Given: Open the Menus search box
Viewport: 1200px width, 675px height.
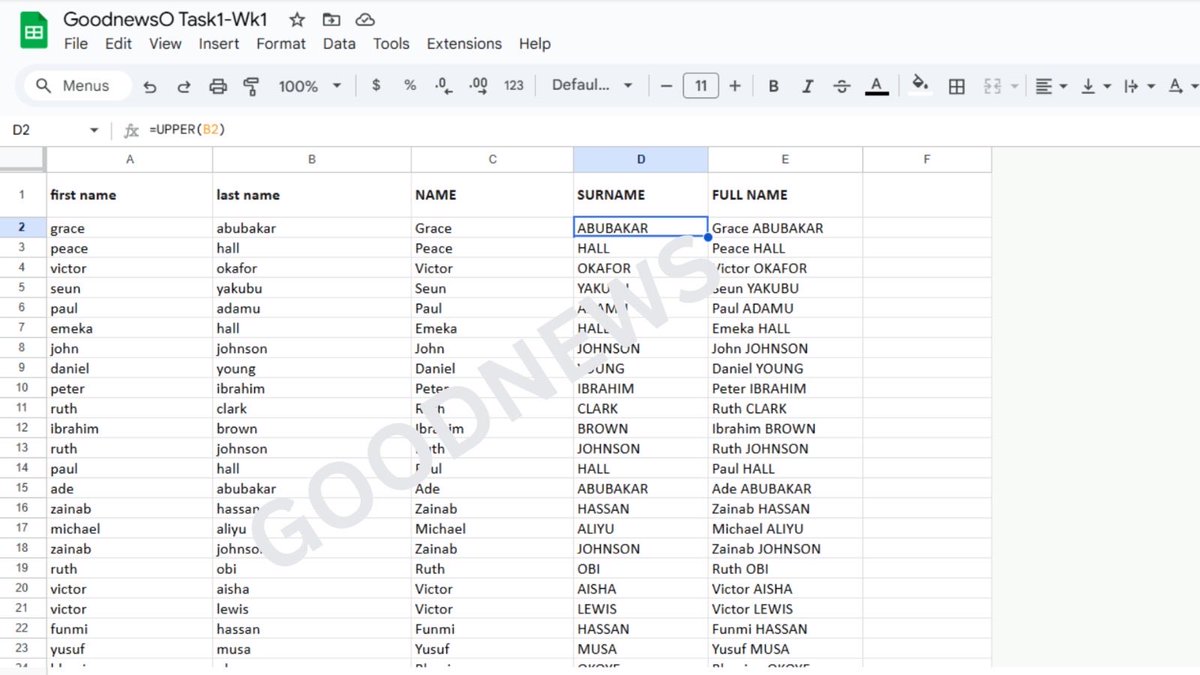Looking at the screenshot, I should [x=78, y=86].
